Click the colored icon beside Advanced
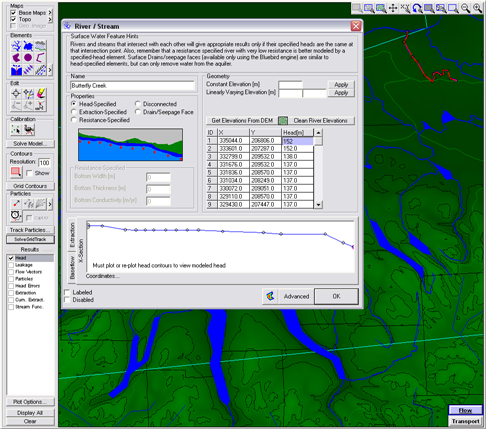This screenshot has width=486, height=429. (270, 296)
